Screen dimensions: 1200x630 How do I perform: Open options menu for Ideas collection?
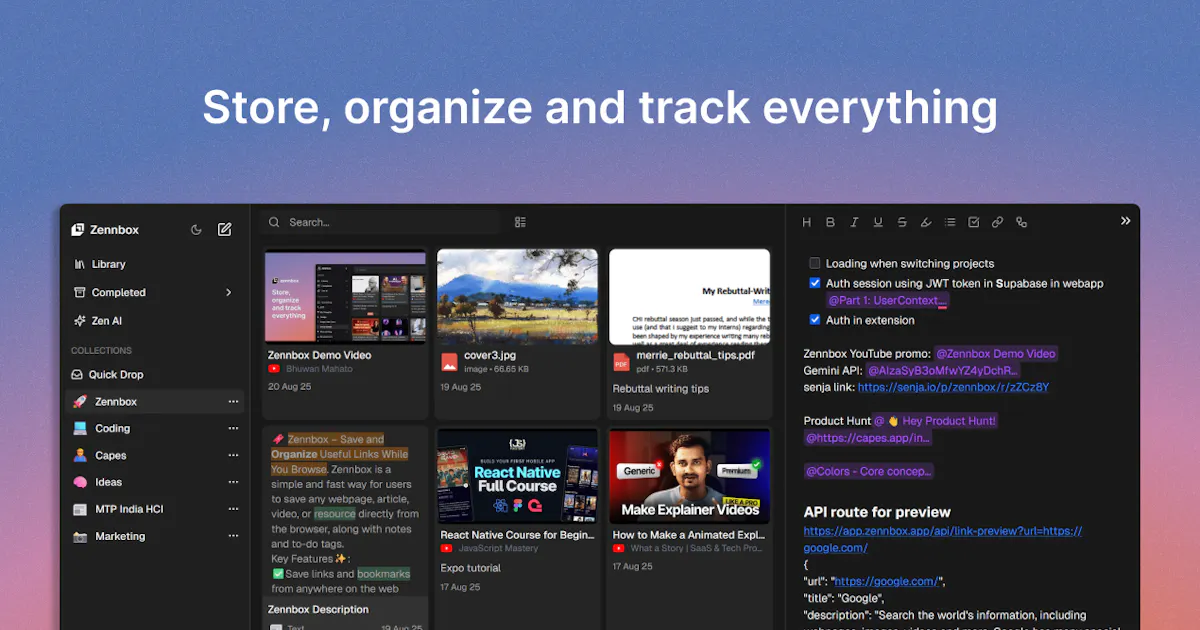pos(233,482)
